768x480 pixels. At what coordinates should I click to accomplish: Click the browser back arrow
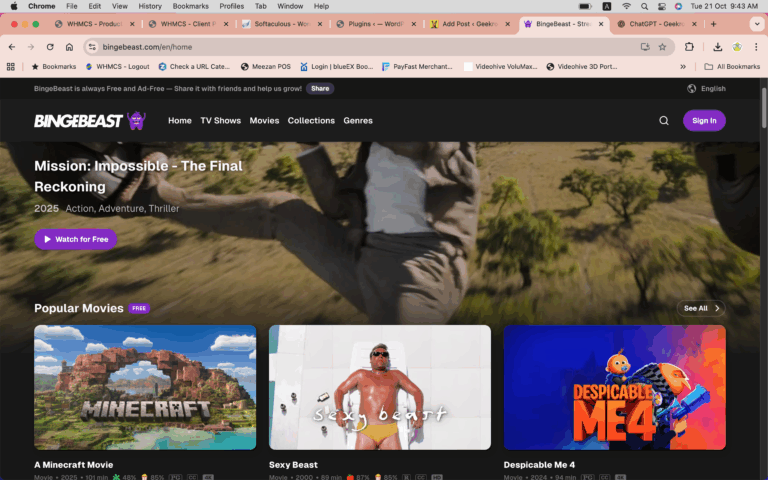click(13, 47)
